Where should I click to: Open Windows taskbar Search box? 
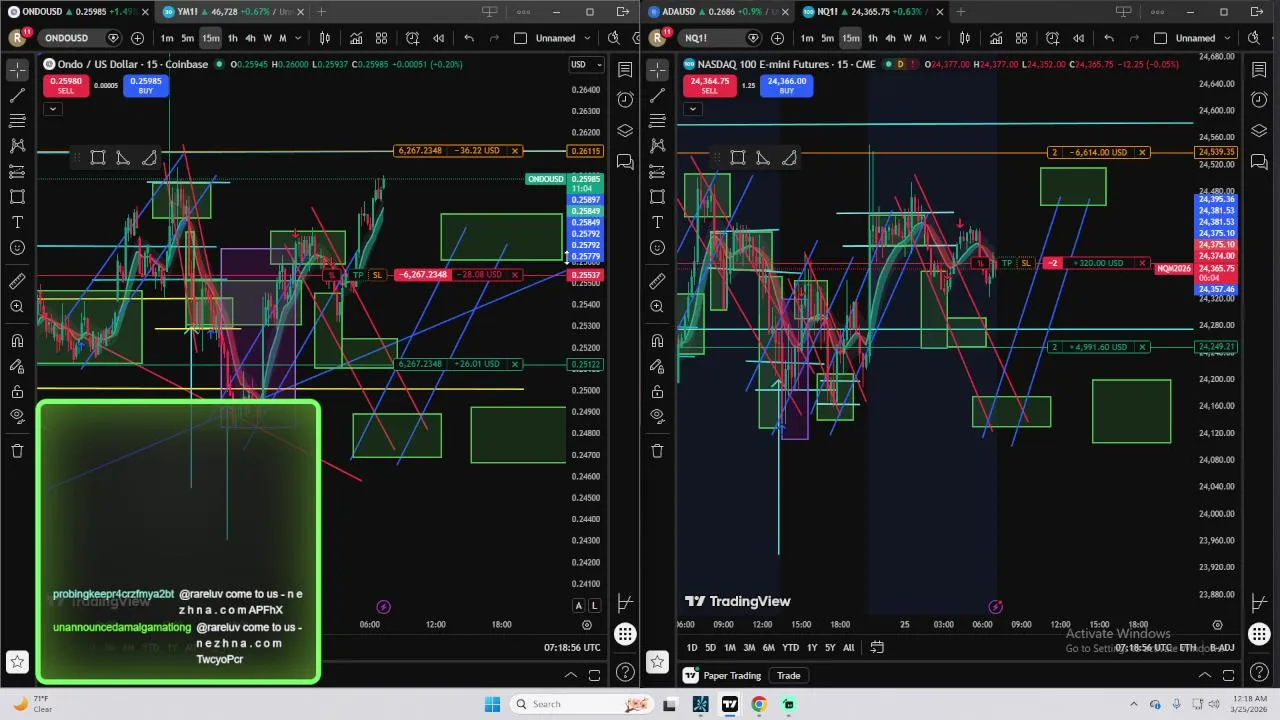(580, 704)
